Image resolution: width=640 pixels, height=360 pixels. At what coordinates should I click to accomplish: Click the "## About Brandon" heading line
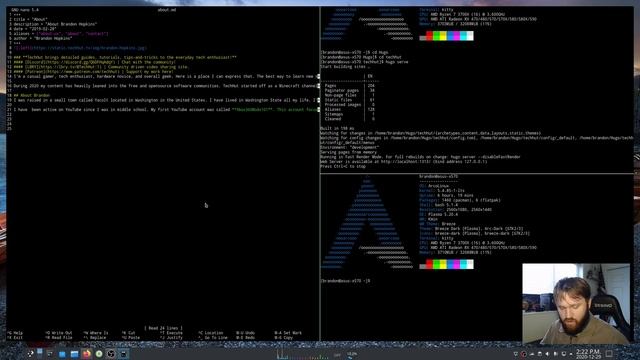31,95
